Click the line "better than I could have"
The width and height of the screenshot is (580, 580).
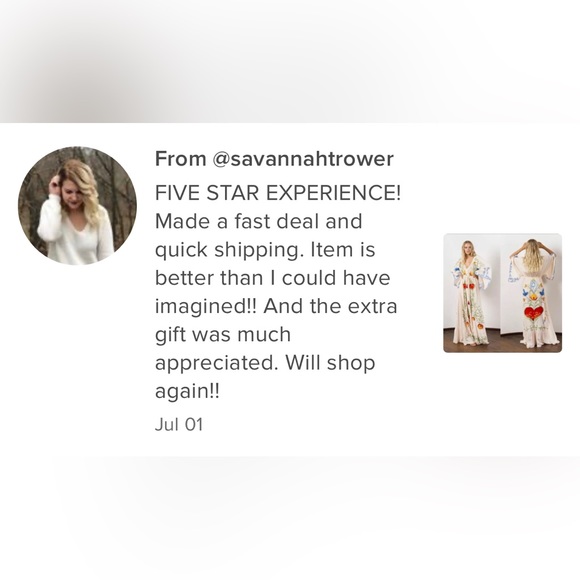click(272, 278)
